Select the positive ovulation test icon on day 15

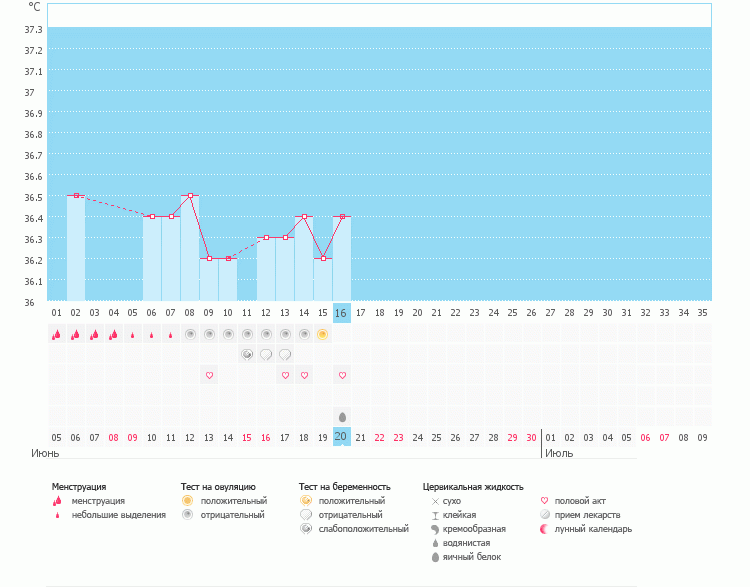[x=323, y=335]
